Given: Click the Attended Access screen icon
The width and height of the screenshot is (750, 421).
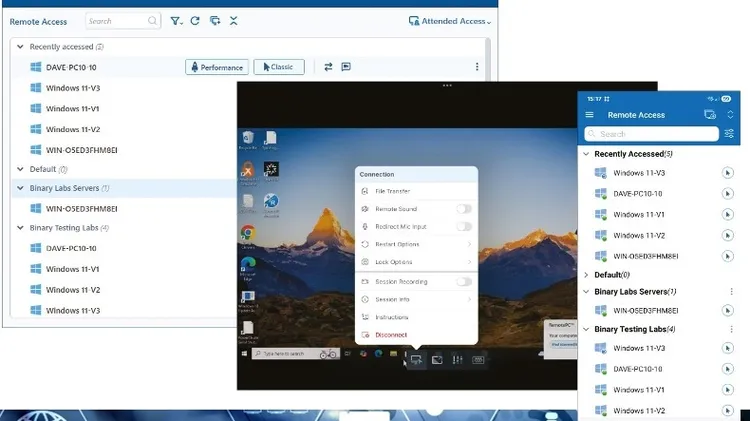Looking at the screenshot, I should click(x=414, y=21).
